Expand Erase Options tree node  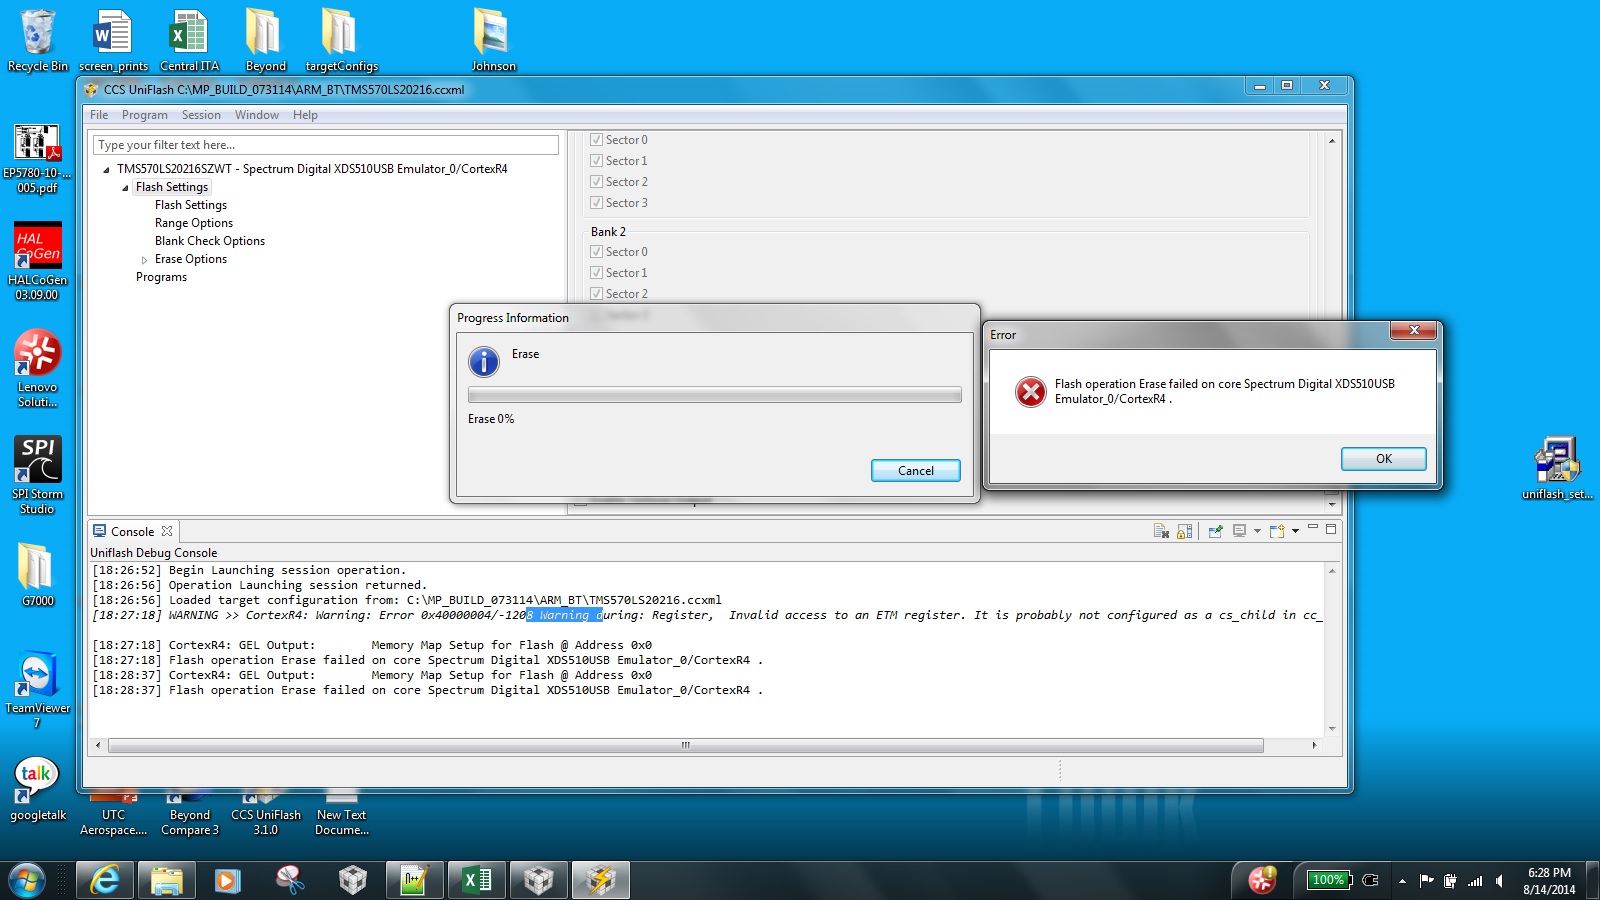point(144,260)
